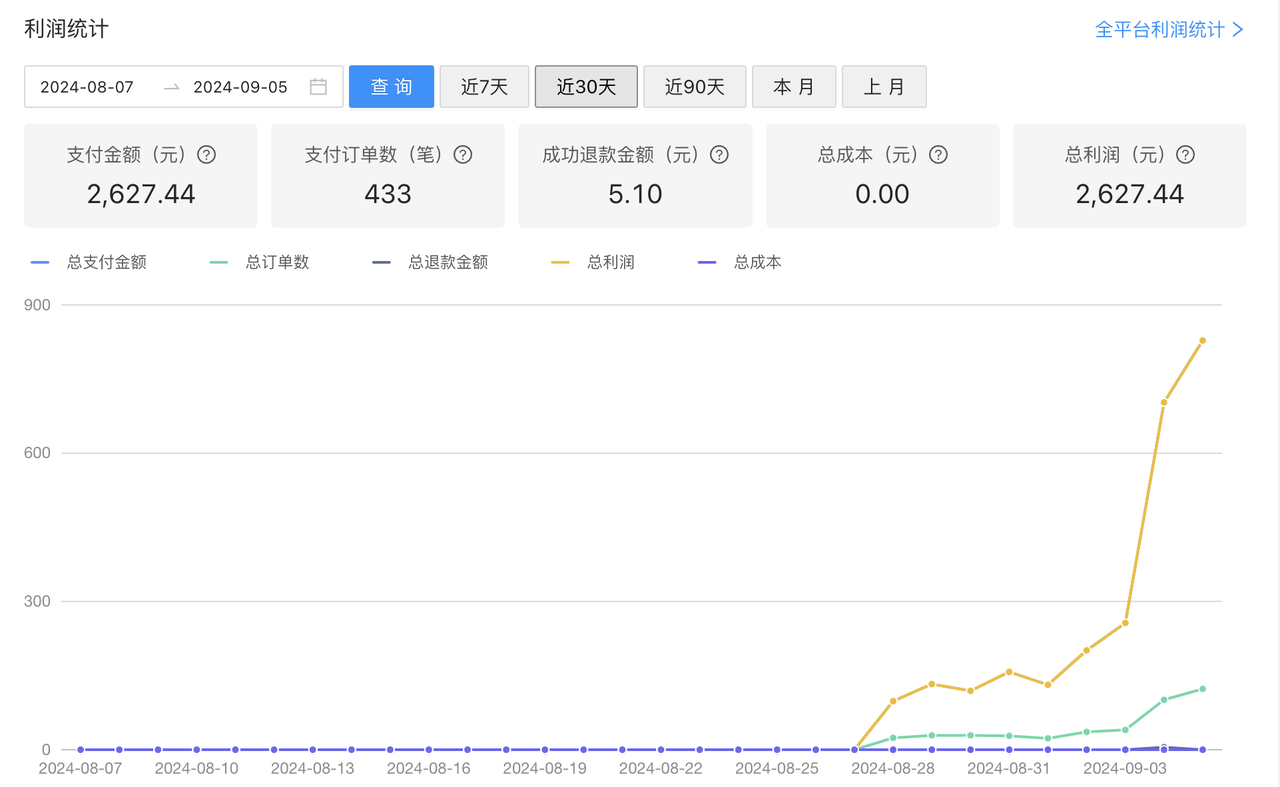Click the 查询 button
The image size is (1280, 787).
click(x=391, y=86)
